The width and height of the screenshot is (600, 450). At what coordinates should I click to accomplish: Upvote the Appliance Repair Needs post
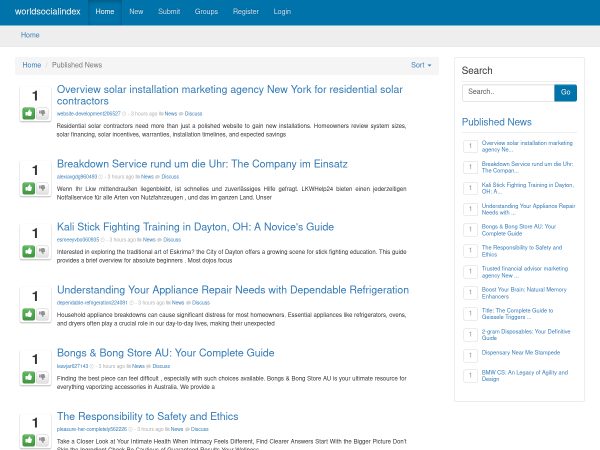[29, 314]
